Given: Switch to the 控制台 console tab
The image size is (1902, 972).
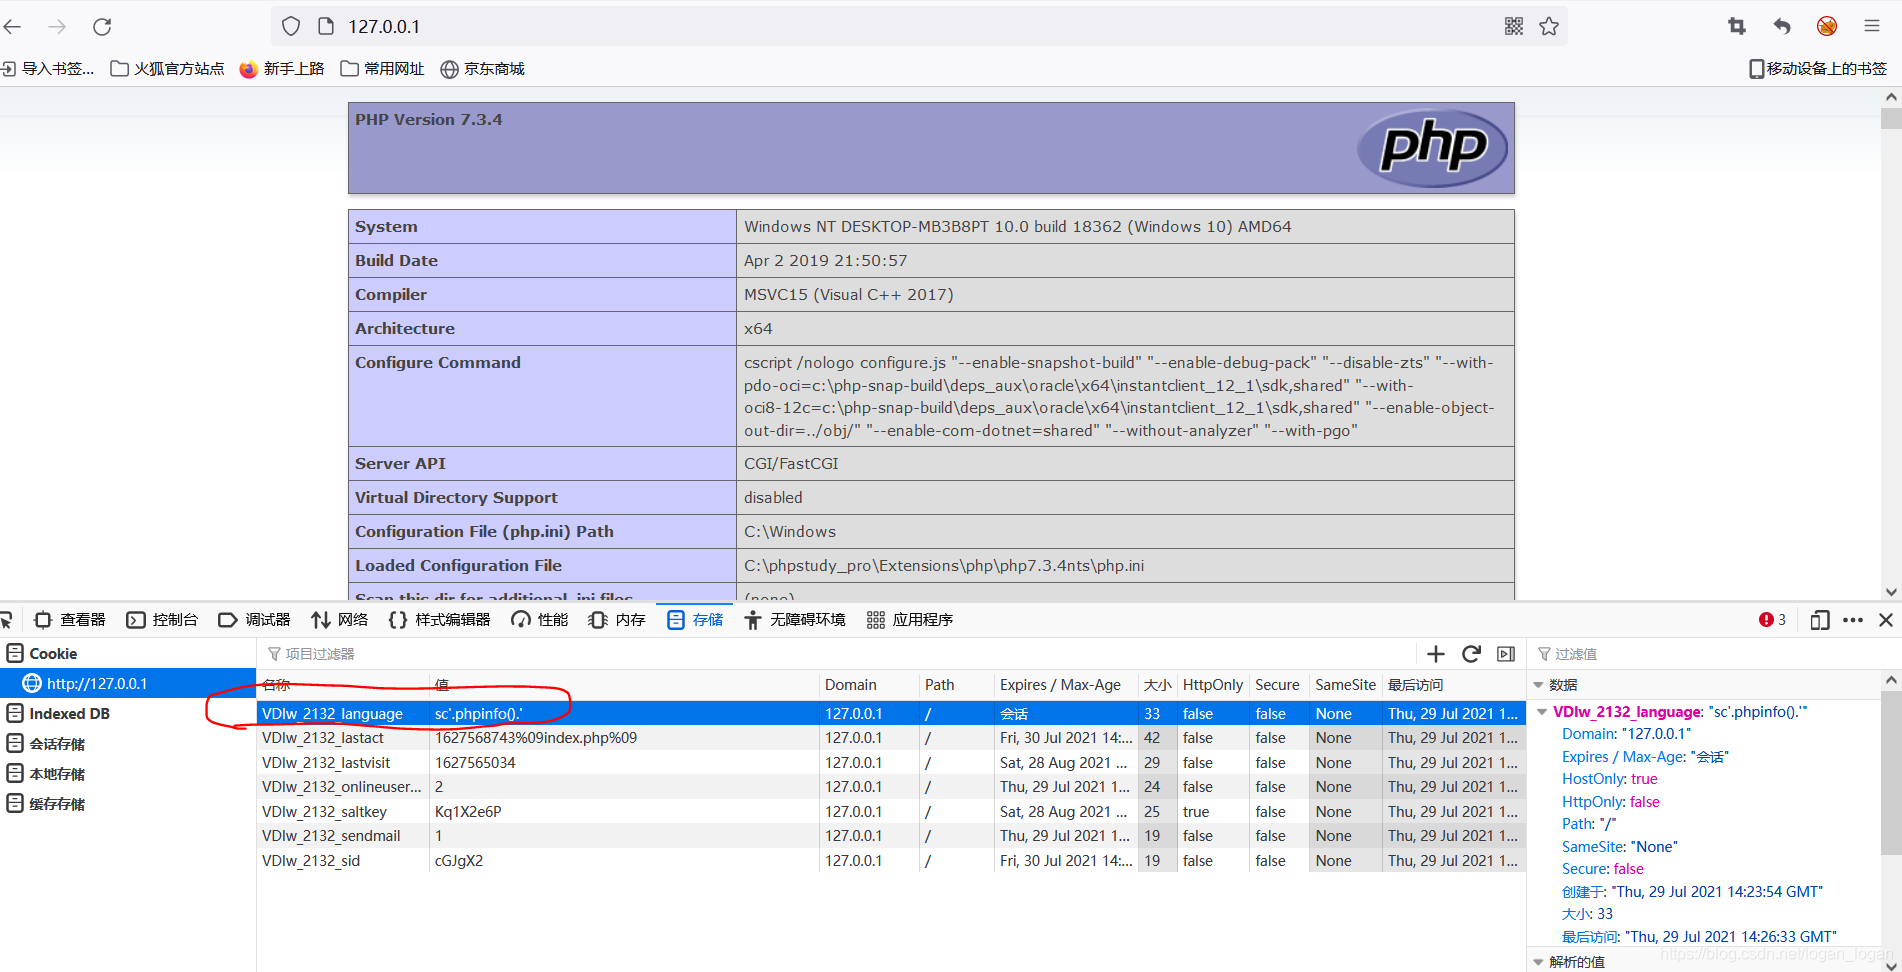Looking at the screenshot, I should pos(163,620).
